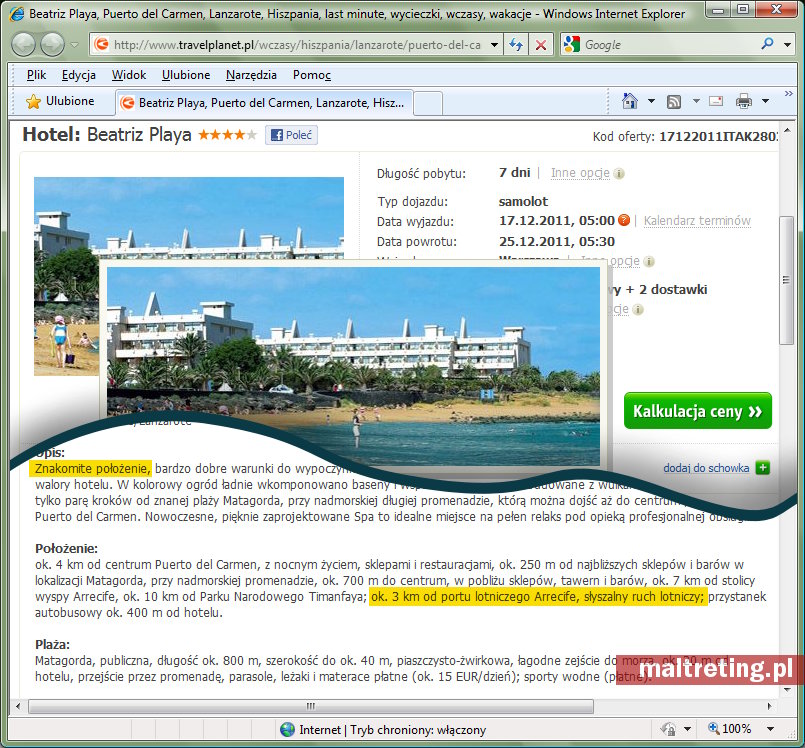Click the highlighted Znakomite położenie text
Image resolution: width=805 pixels, height=748 pixels.
[91, 468]
